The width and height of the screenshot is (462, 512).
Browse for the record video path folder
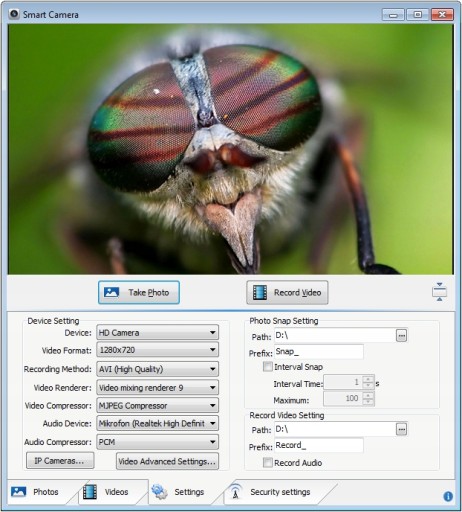401,429
